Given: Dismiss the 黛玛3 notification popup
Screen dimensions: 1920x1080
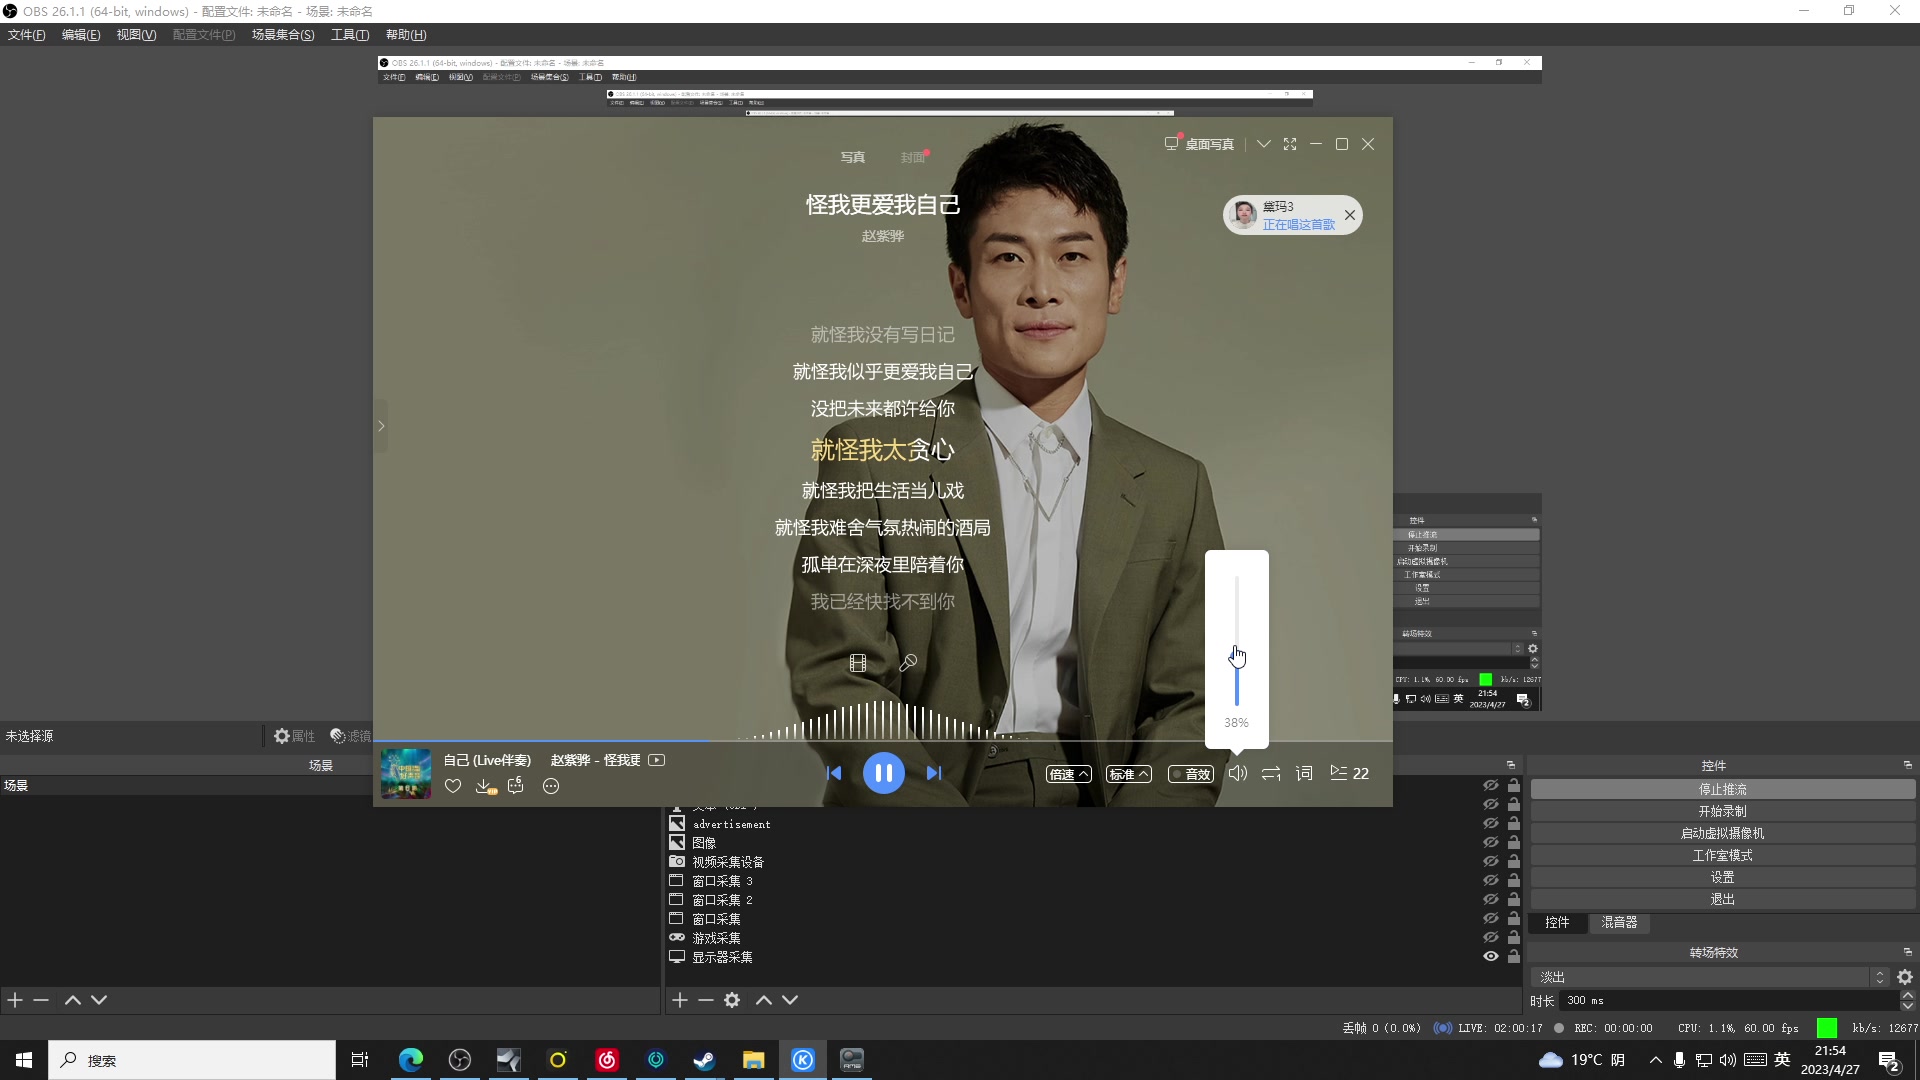Looking at the screenshot, I should click(1350, 215).
